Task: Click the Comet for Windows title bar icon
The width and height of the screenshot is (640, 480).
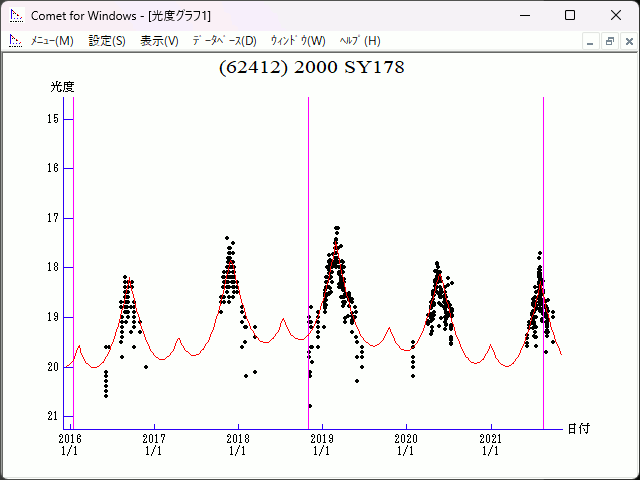Action: [15, 16]
